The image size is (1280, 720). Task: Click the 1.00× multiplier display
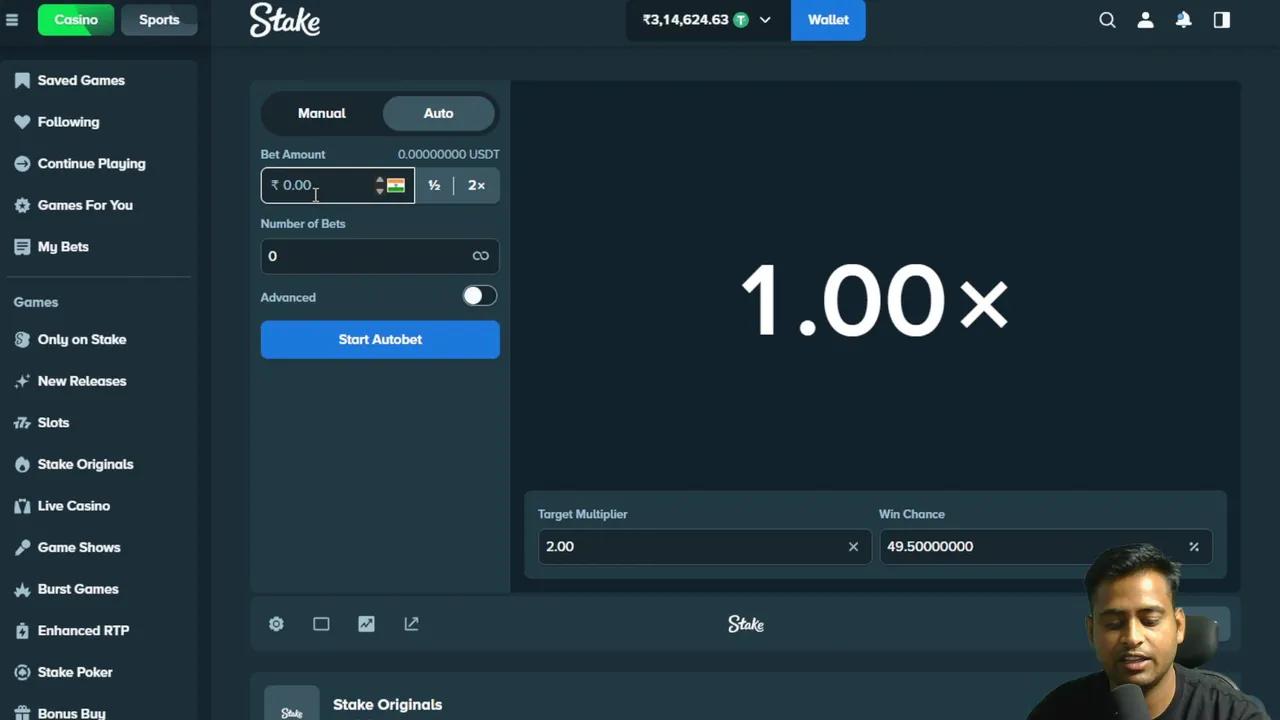click(x=875, y=300)
